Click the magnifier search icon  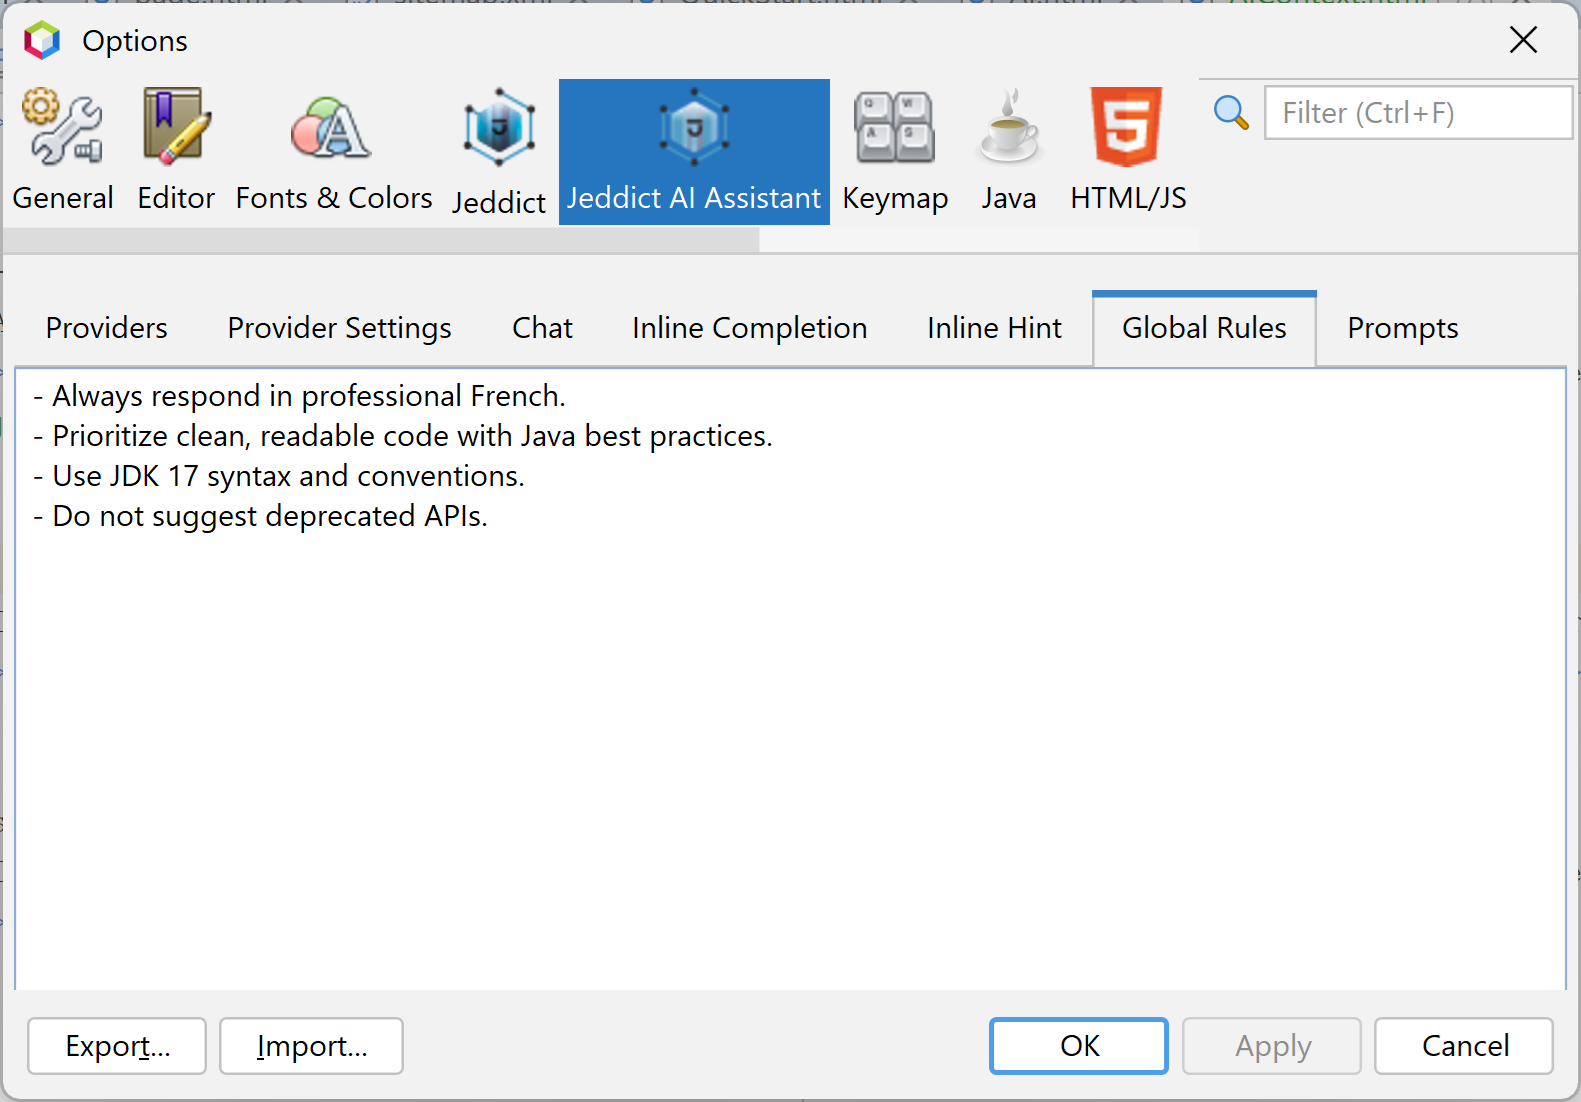tap(1231, 113)
